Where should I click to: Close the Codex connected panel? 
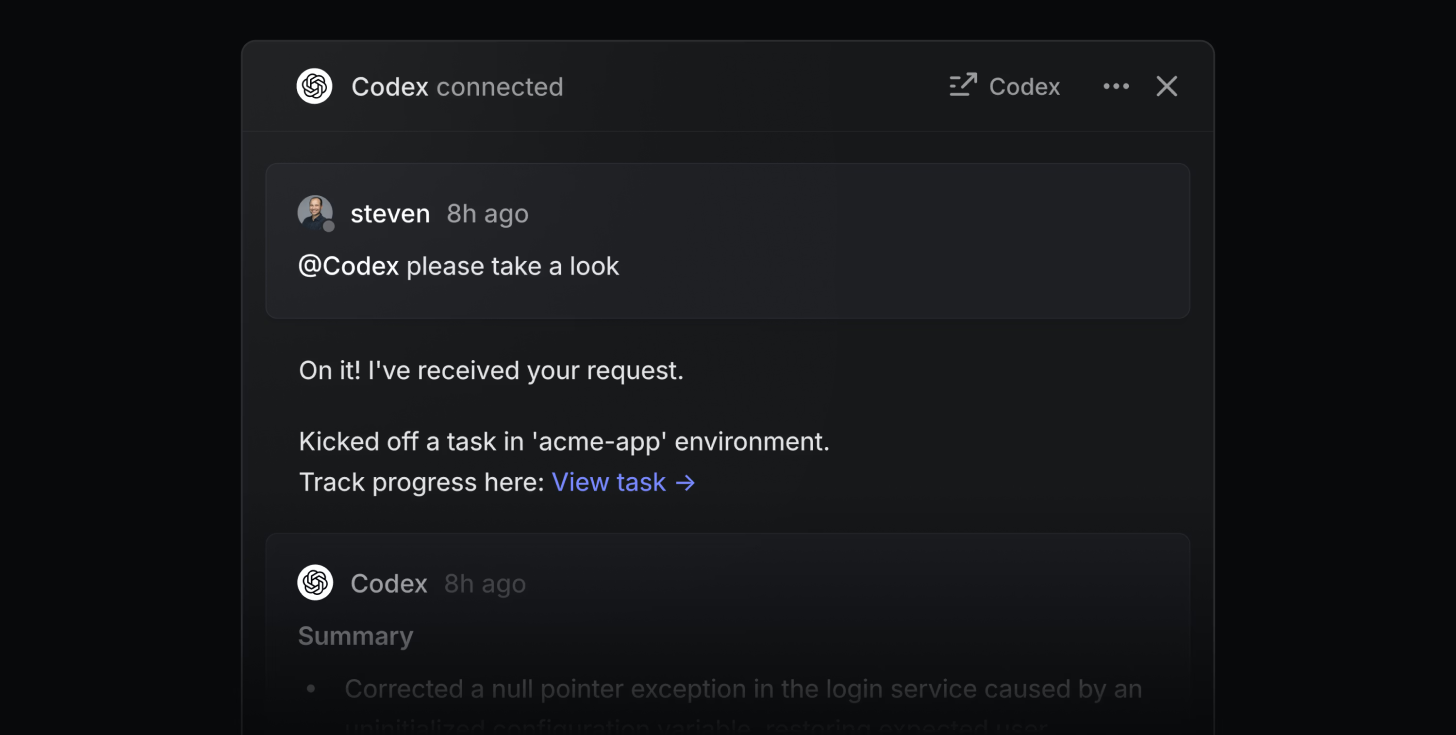point(1167,86)
